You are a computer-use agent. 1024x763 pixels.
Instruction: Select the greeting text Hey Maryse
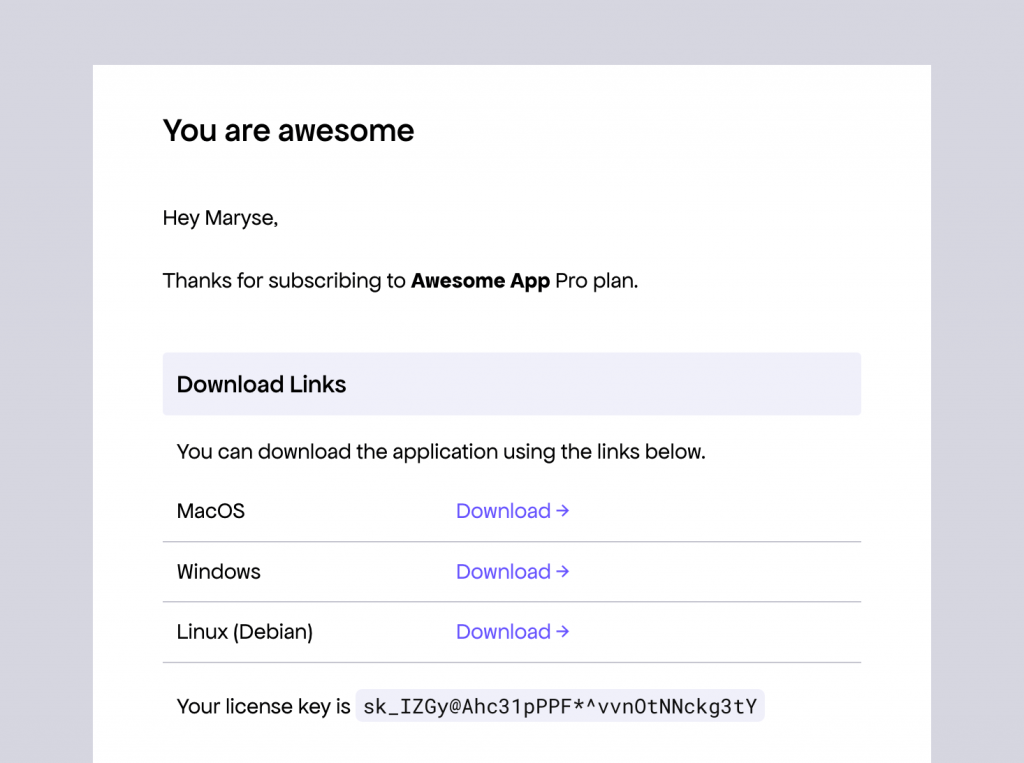point(219,218)
